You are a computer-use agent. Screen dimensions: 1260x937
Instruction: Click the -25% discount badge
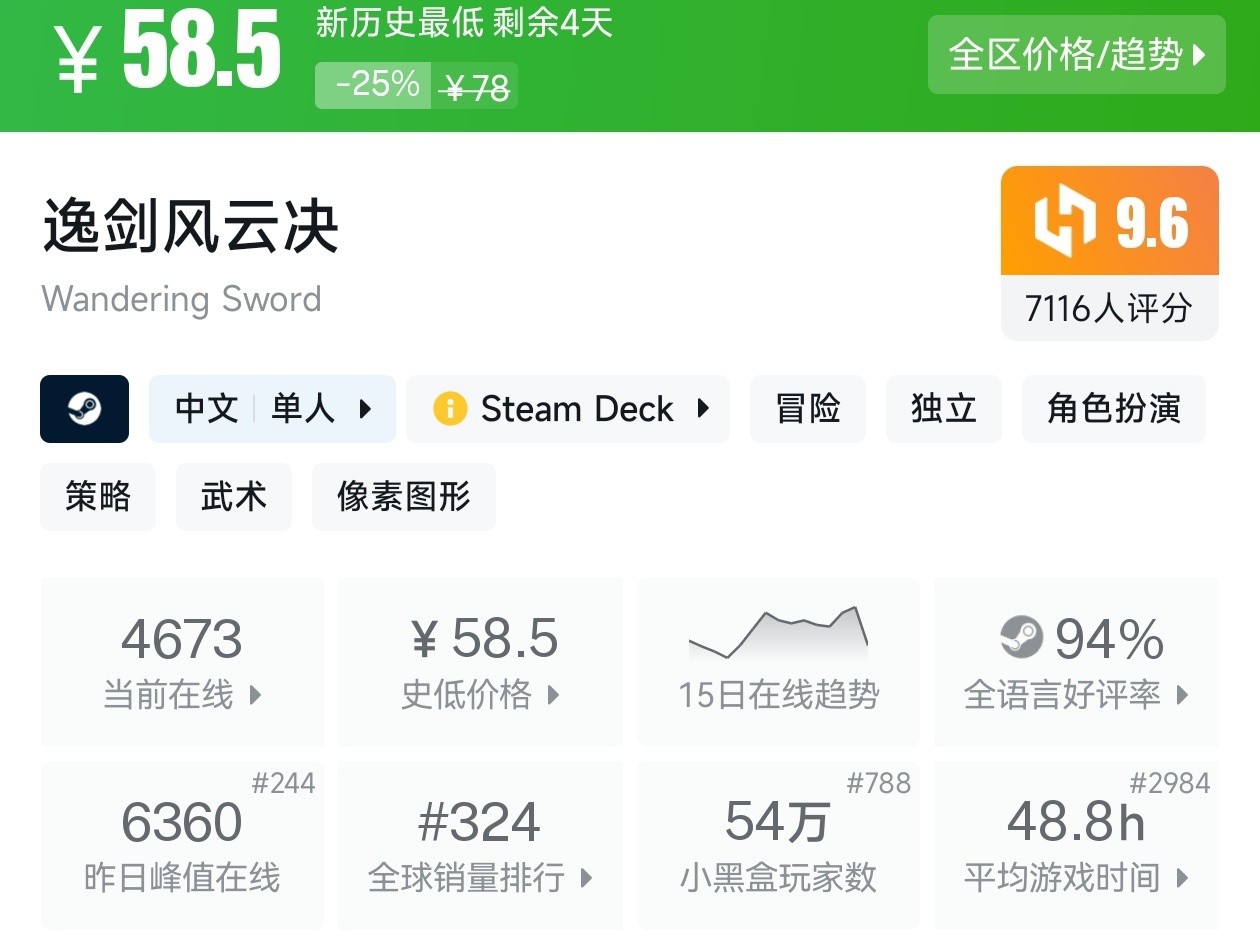coord(376,86)
